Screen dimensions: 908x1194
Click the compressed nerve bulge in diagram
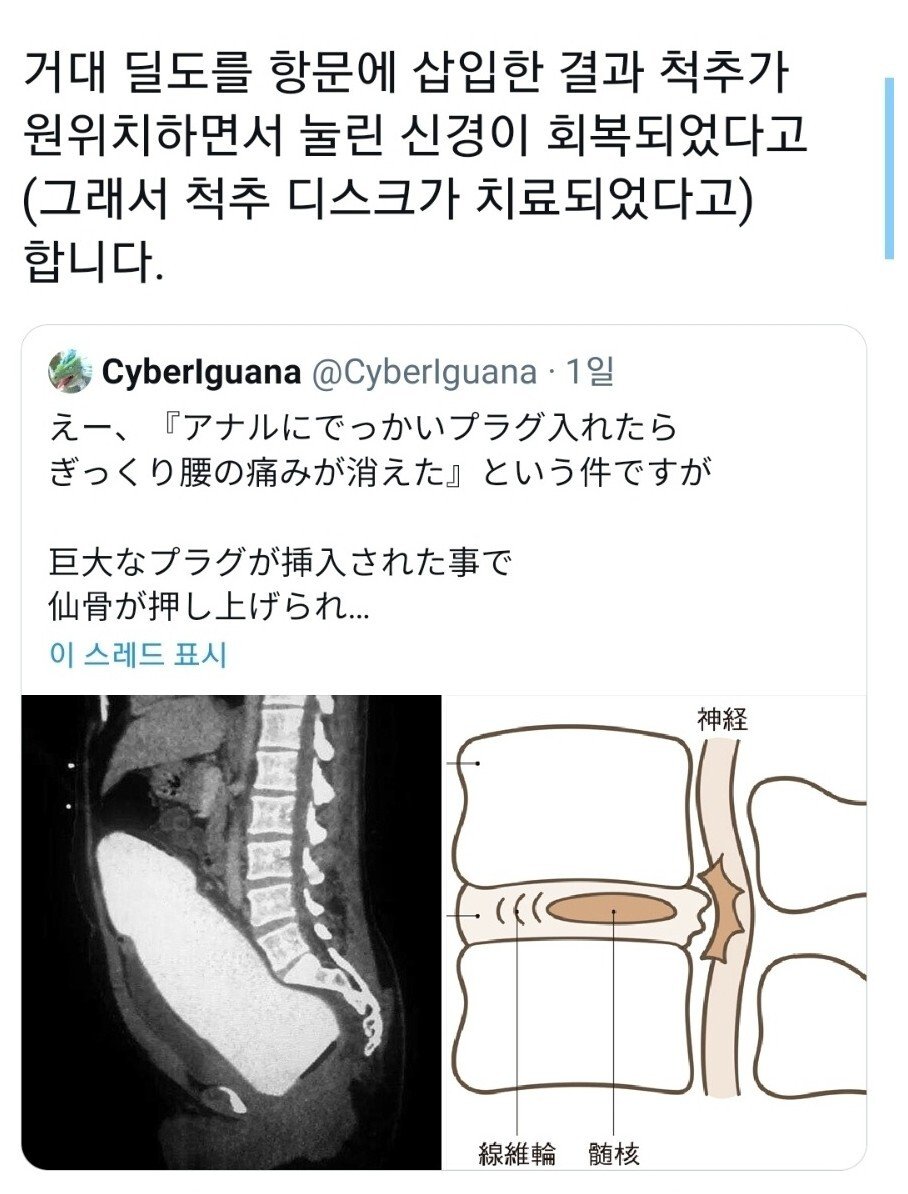pos(721,905)
